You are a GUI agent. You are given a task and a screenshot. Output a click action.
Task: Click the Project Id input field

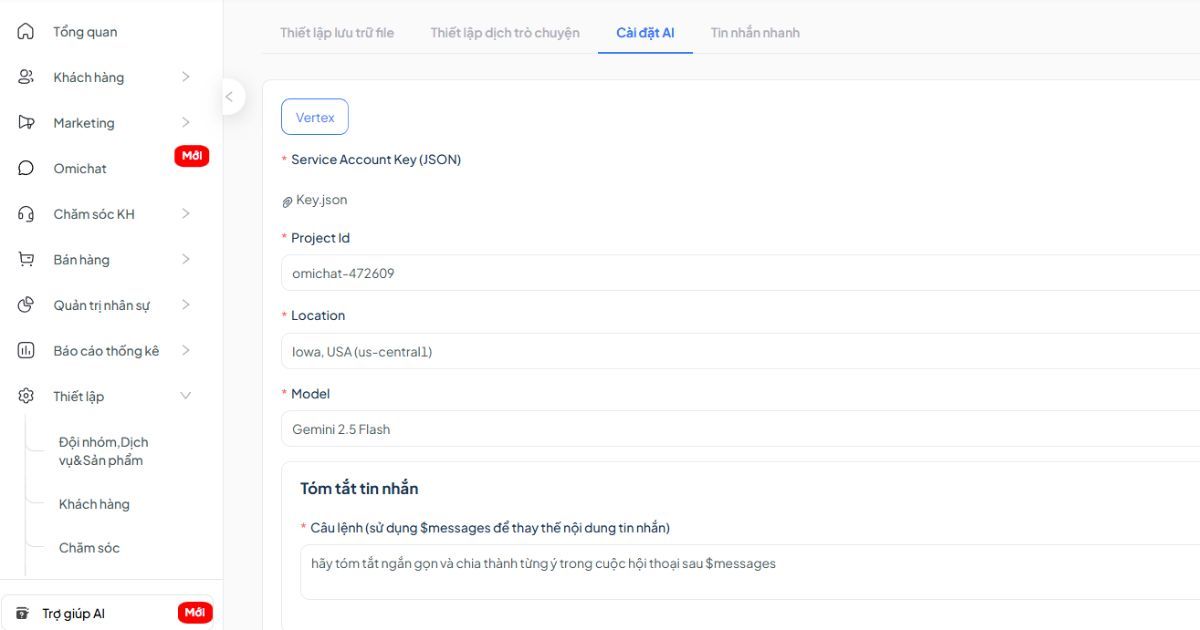point(740,273)
